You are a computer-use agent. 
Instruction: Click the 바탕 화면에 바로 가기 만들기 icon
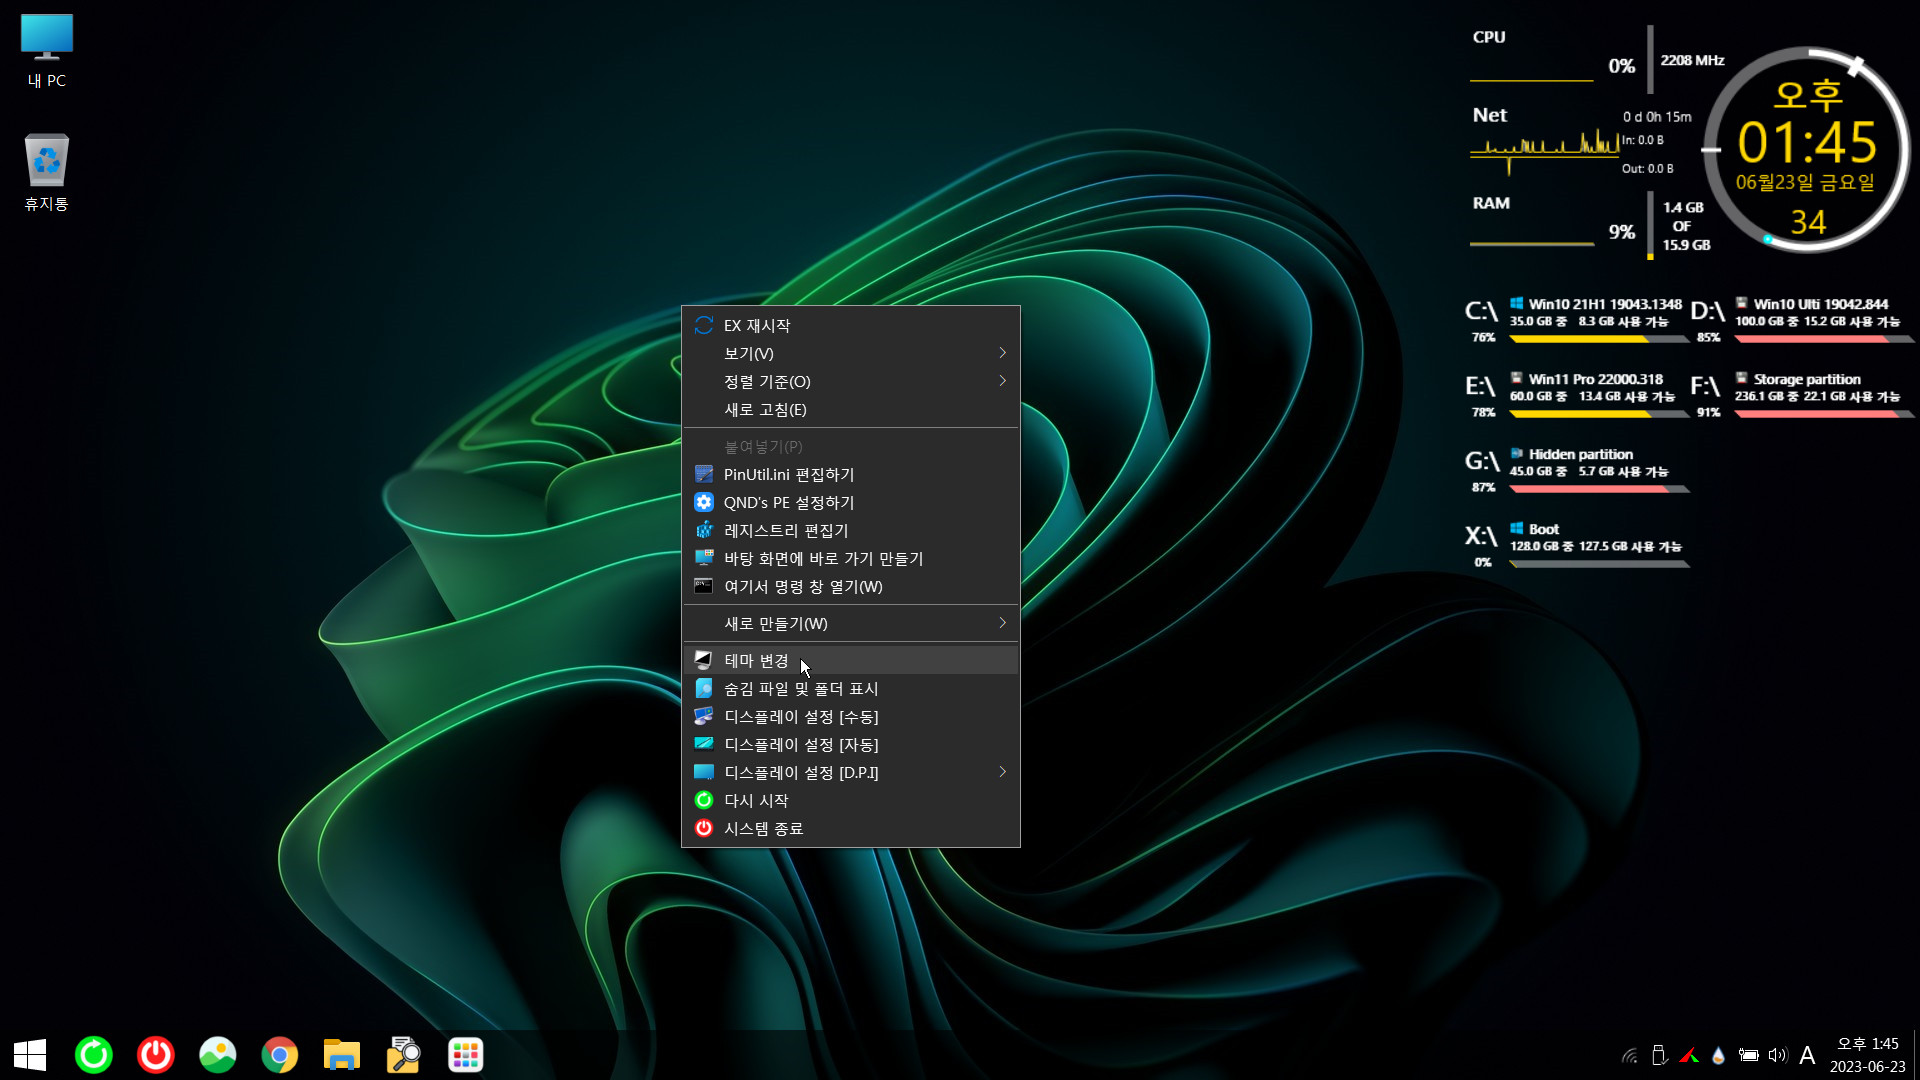point(704,558)
